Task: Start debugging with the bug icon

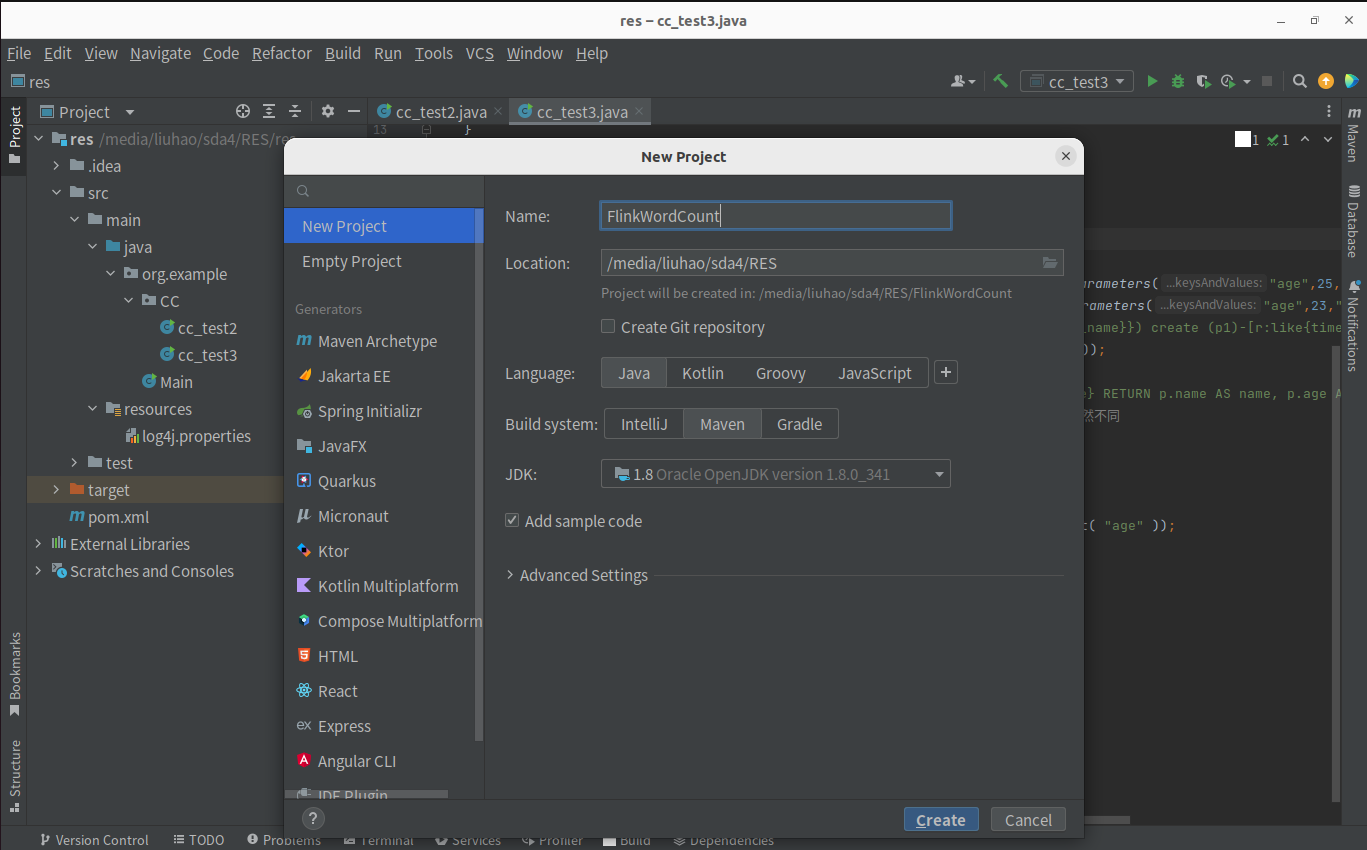Action: coord(1178,82)
